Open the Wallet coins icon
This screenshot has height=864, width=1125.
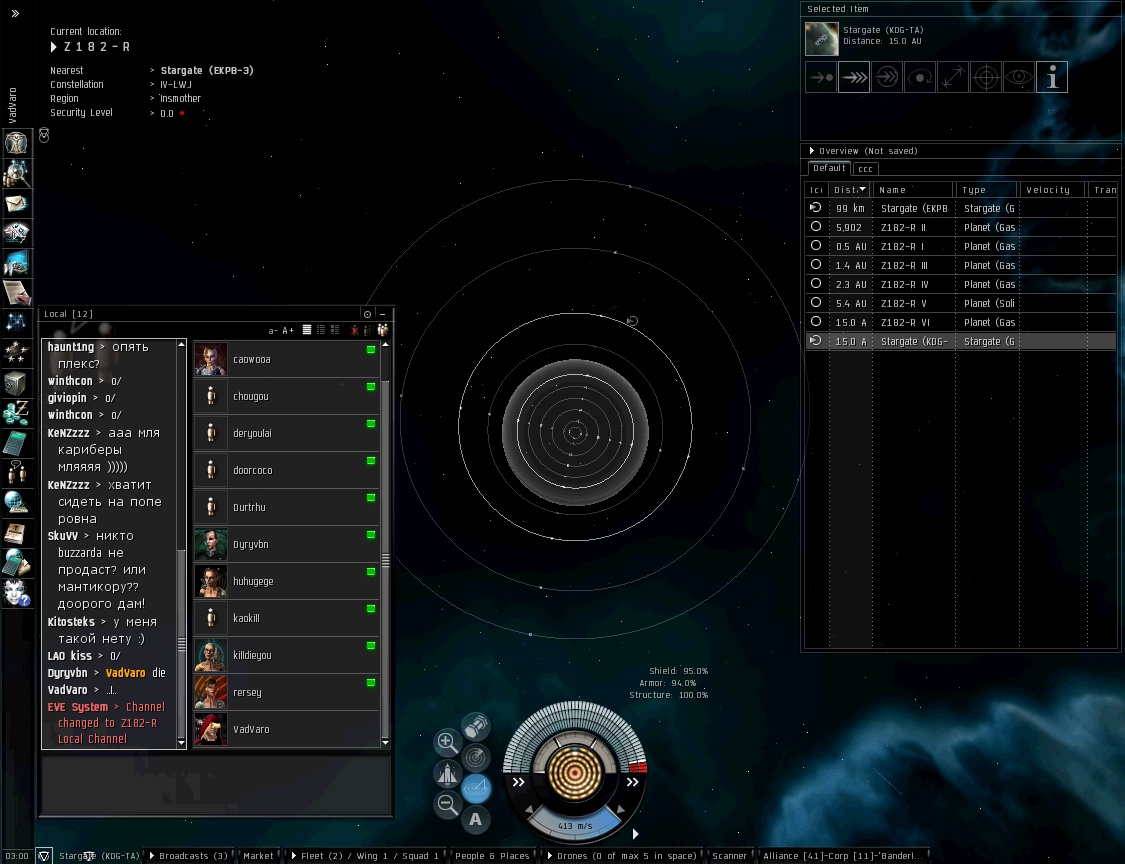tap(16, 413)
